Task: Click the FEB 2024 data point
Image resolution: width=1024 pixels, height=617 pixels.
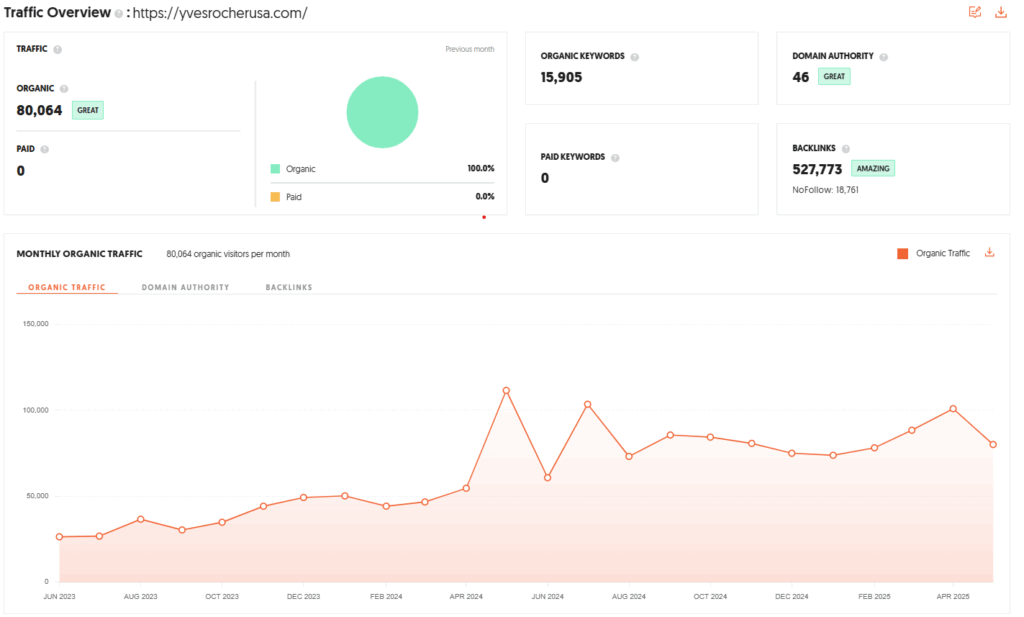Action: 386,506
